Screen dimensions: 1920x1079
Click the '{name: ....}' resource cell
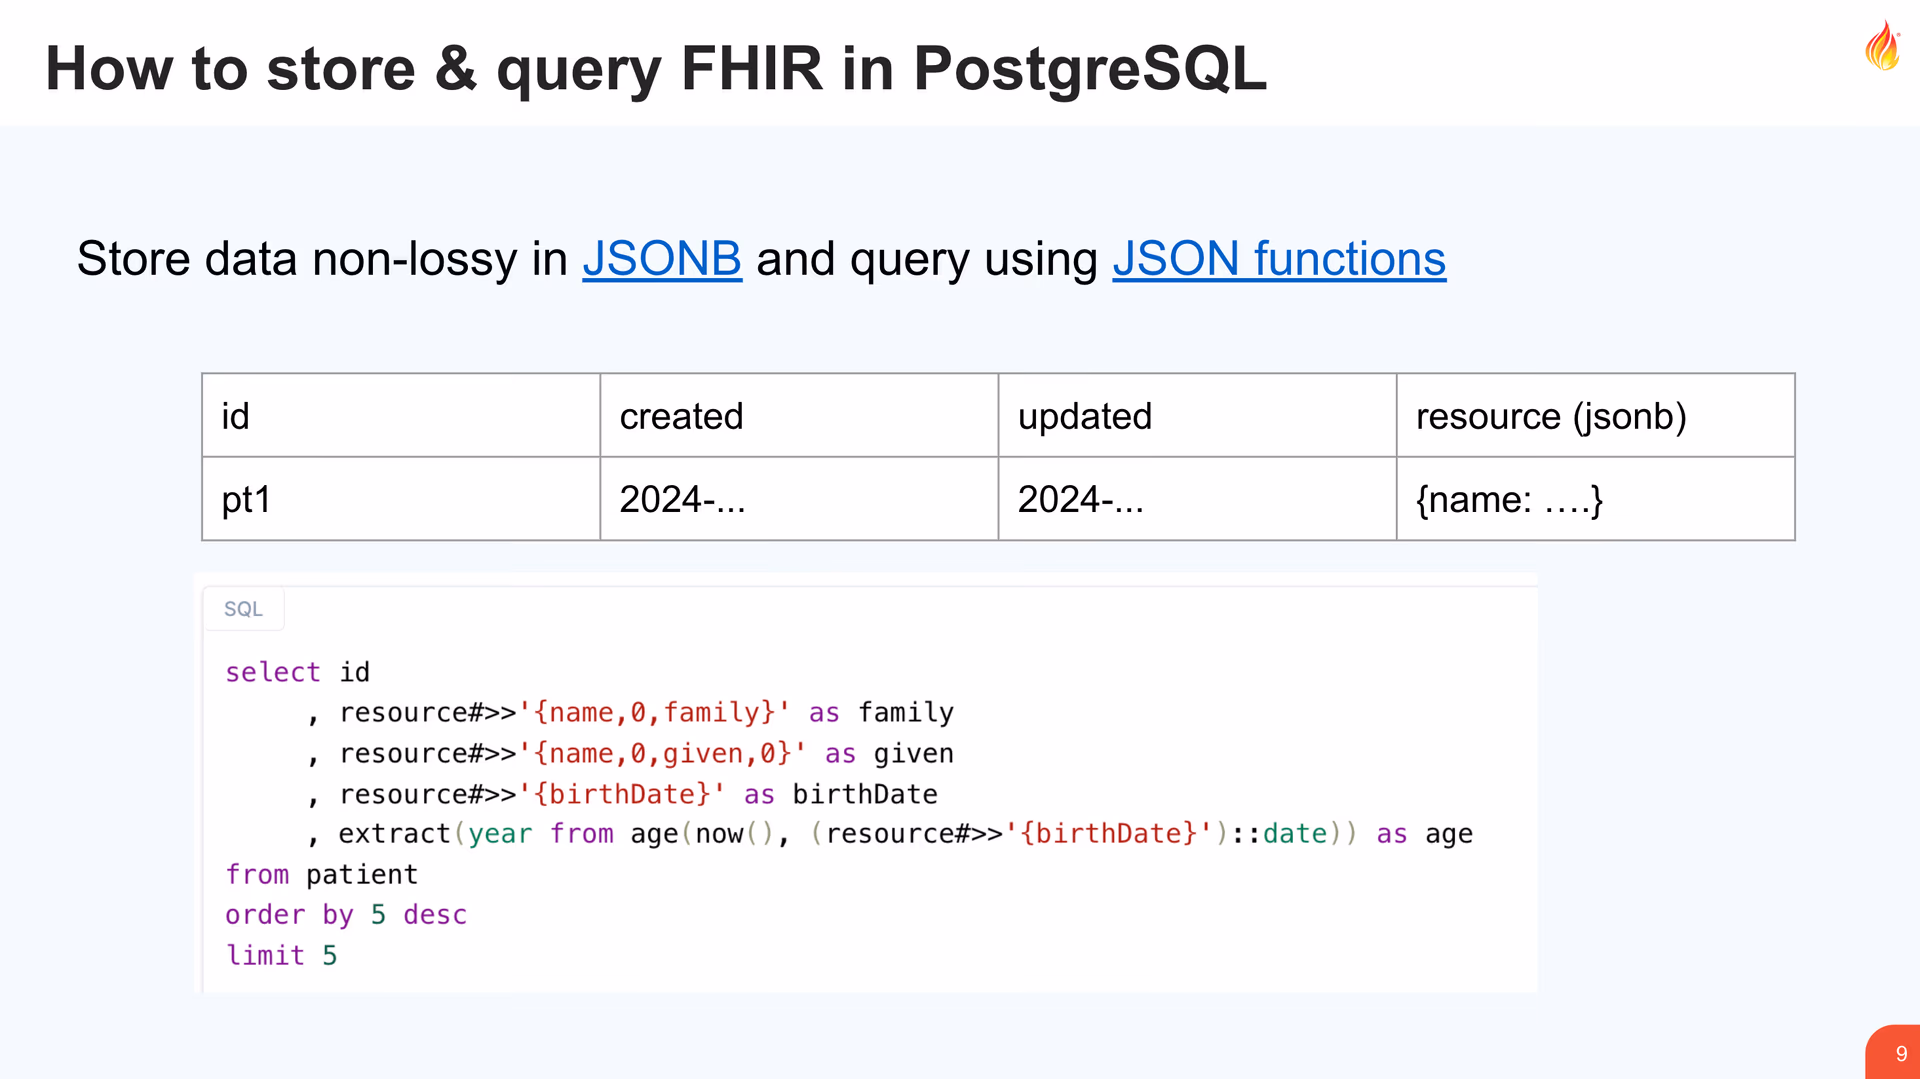point(1594,499)
